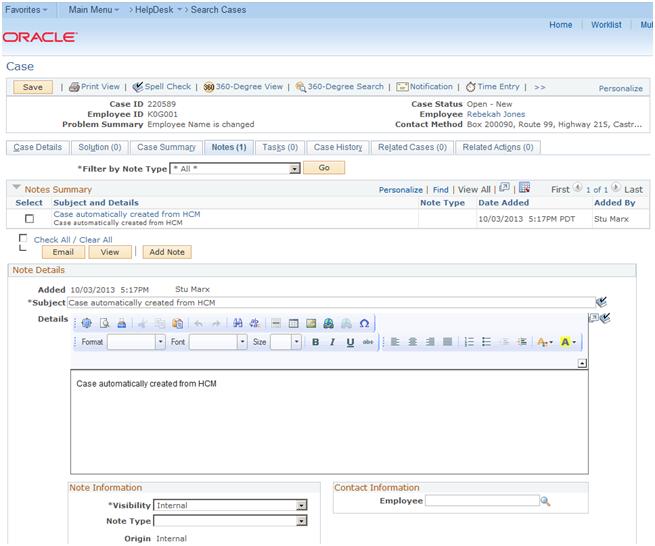Switch to the Case Details tab

(x=38, y=147)
